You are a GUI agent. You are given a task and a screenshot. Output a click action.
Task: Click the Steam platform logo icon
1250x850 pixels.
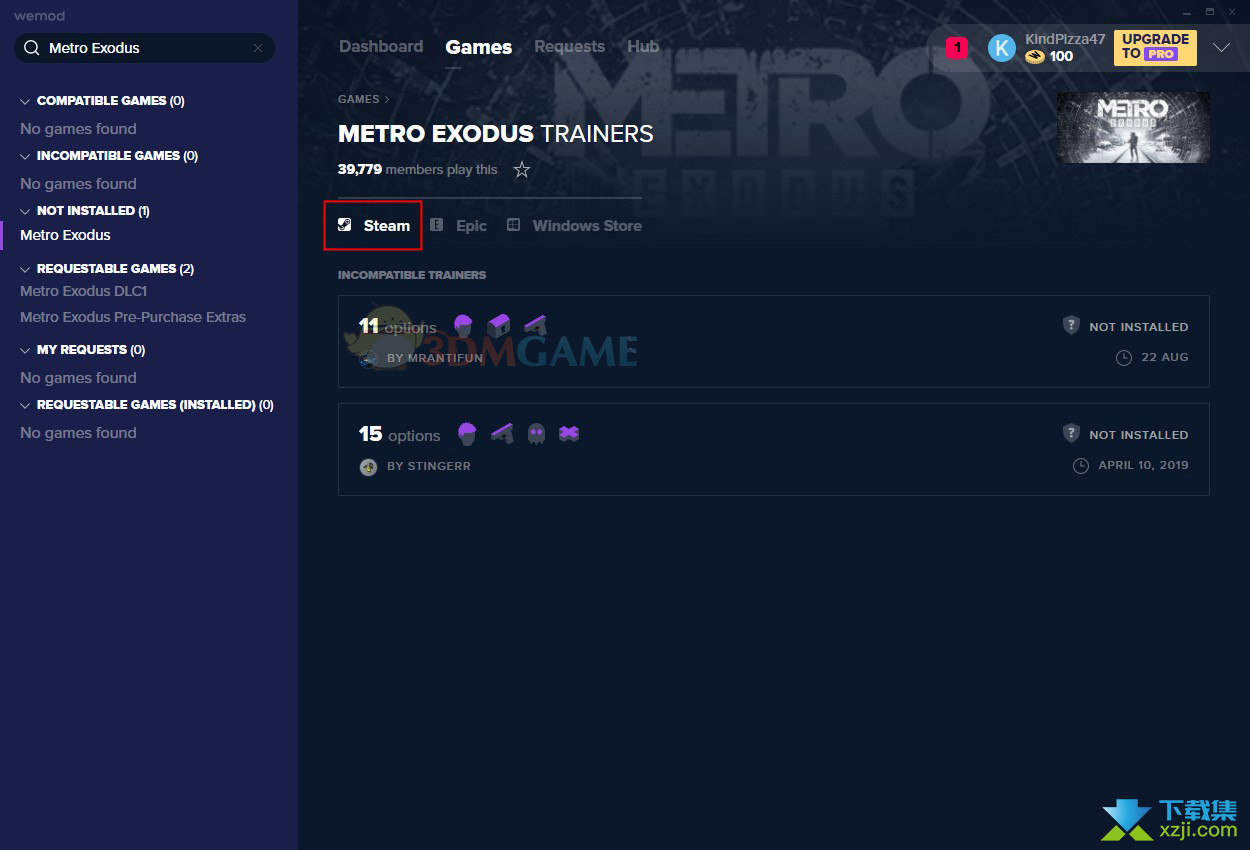(x=344, y=225)
